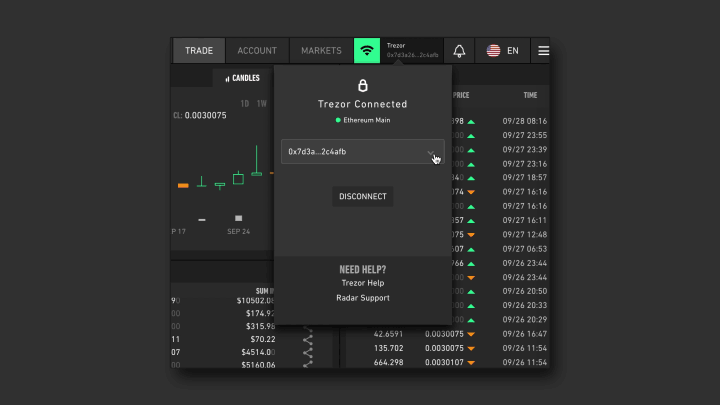Screen dimensions: 720x405
Task: Switch to the TRADE tab
Action: point(199,51)
